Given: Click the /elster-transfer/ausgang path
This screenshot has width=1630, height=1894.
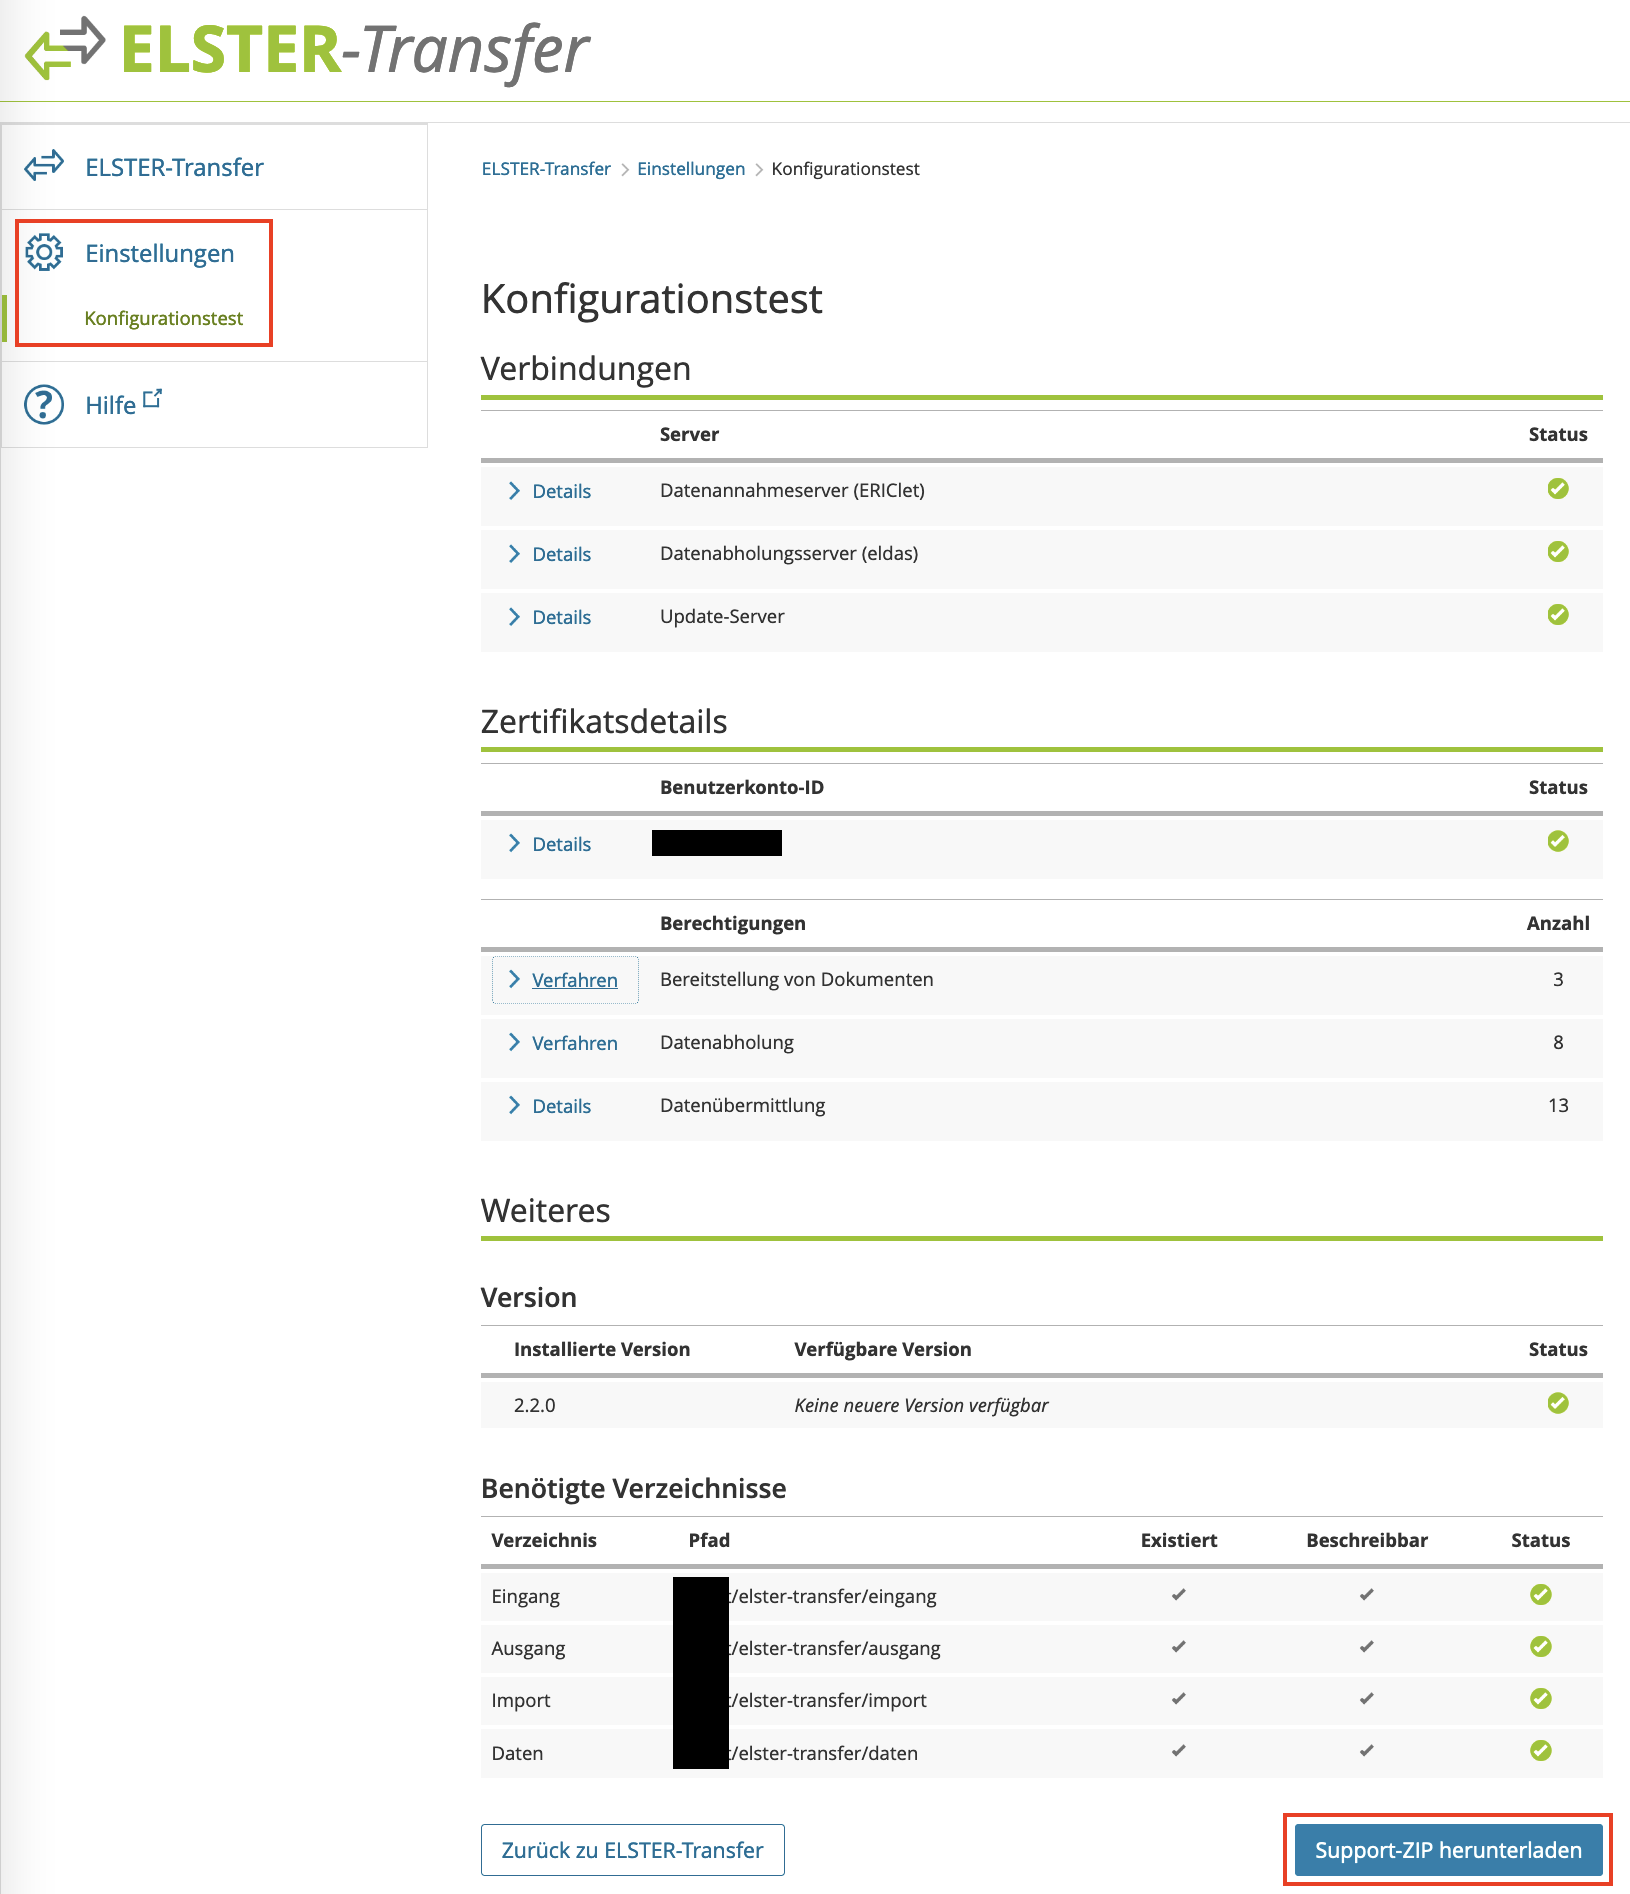Looking at the screenshot, I should click(x=835, y=1648).
